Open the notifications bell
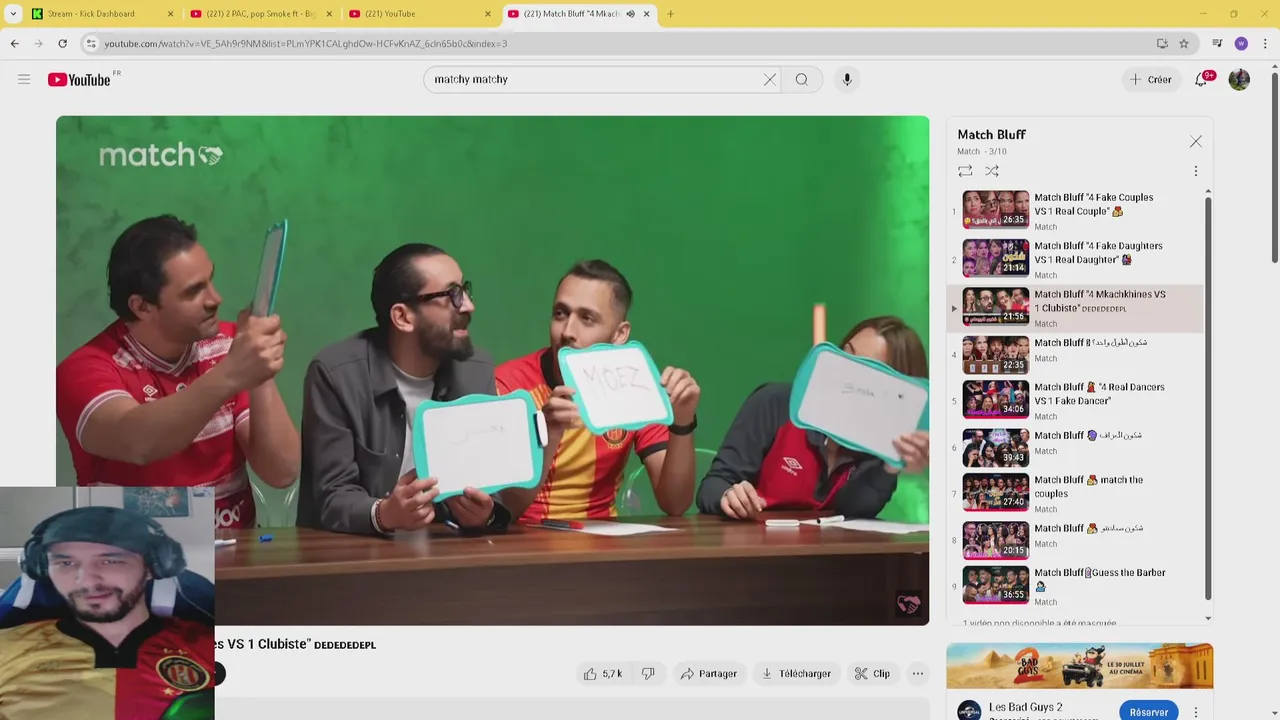This screenshot has width=1280, height=720. click(1201, 79)
